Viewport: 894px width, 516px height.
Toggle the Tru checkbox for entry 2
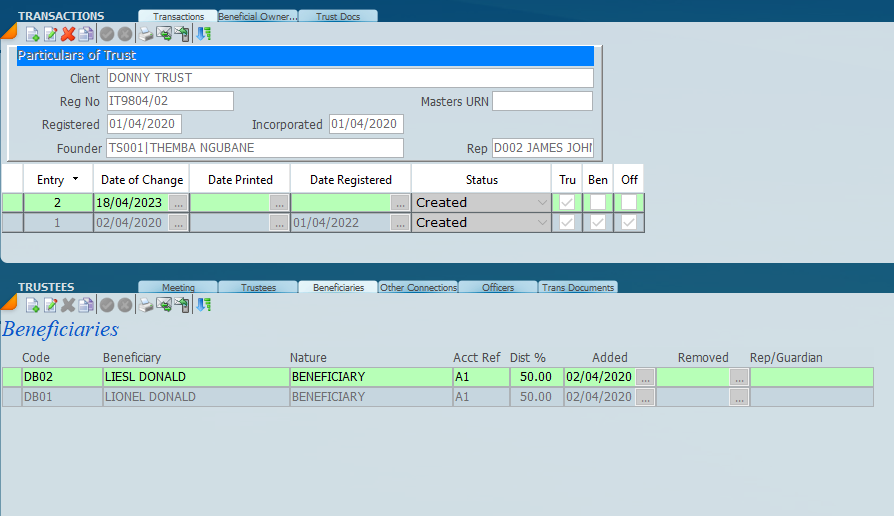[567, 202]
